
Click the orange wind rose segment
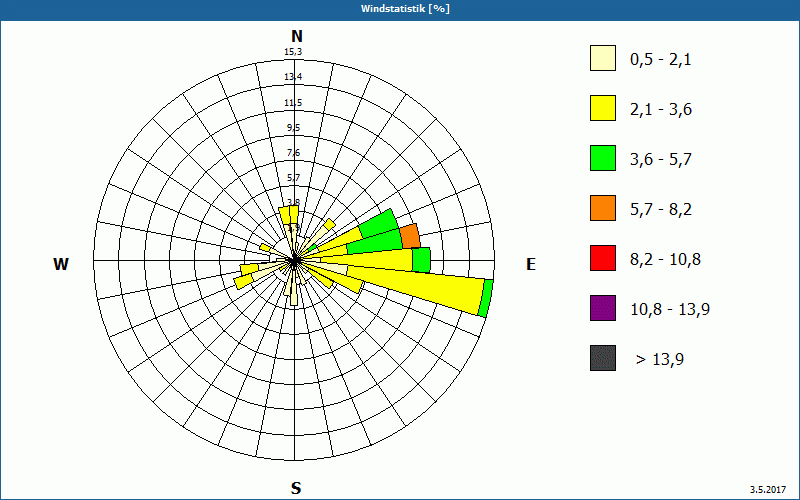tap(410, 236)
